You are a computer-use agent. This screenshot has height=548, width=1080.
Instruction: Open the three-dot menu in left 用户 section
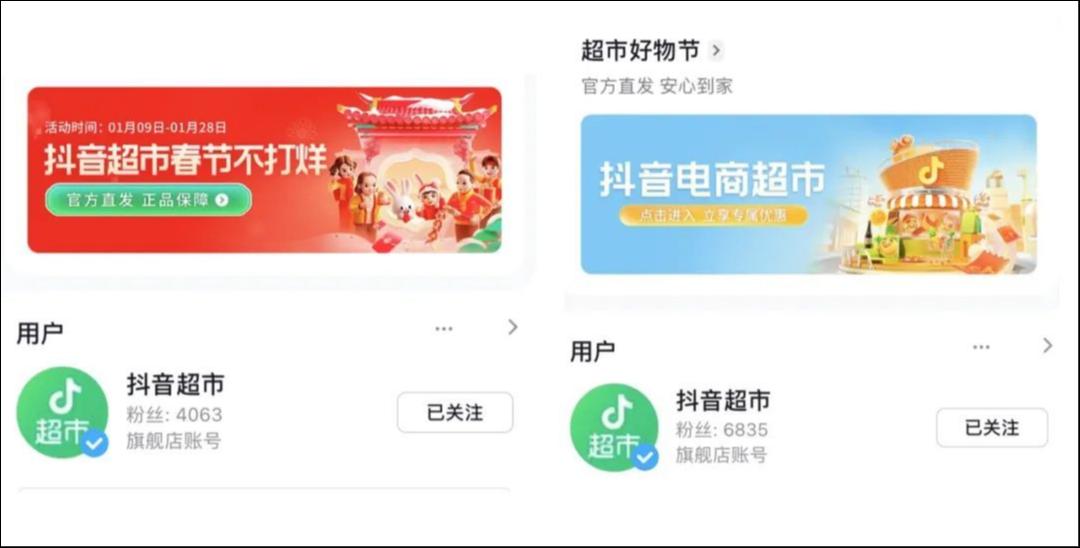coord(444,328)
